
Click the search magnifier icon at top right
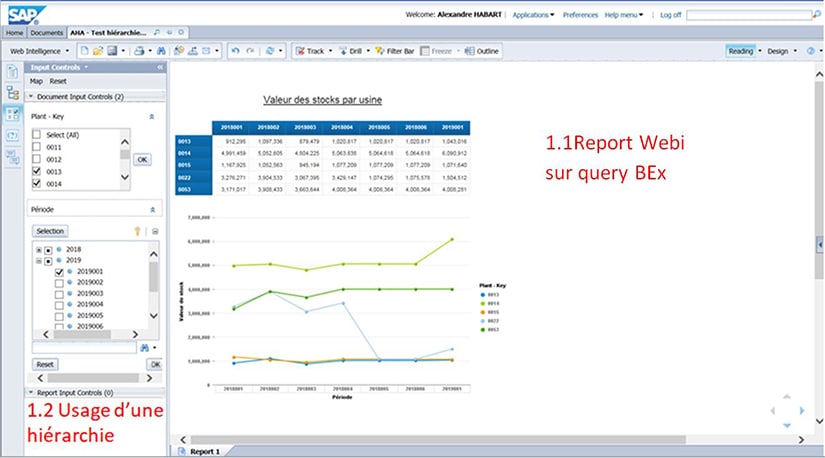[817, 15]
